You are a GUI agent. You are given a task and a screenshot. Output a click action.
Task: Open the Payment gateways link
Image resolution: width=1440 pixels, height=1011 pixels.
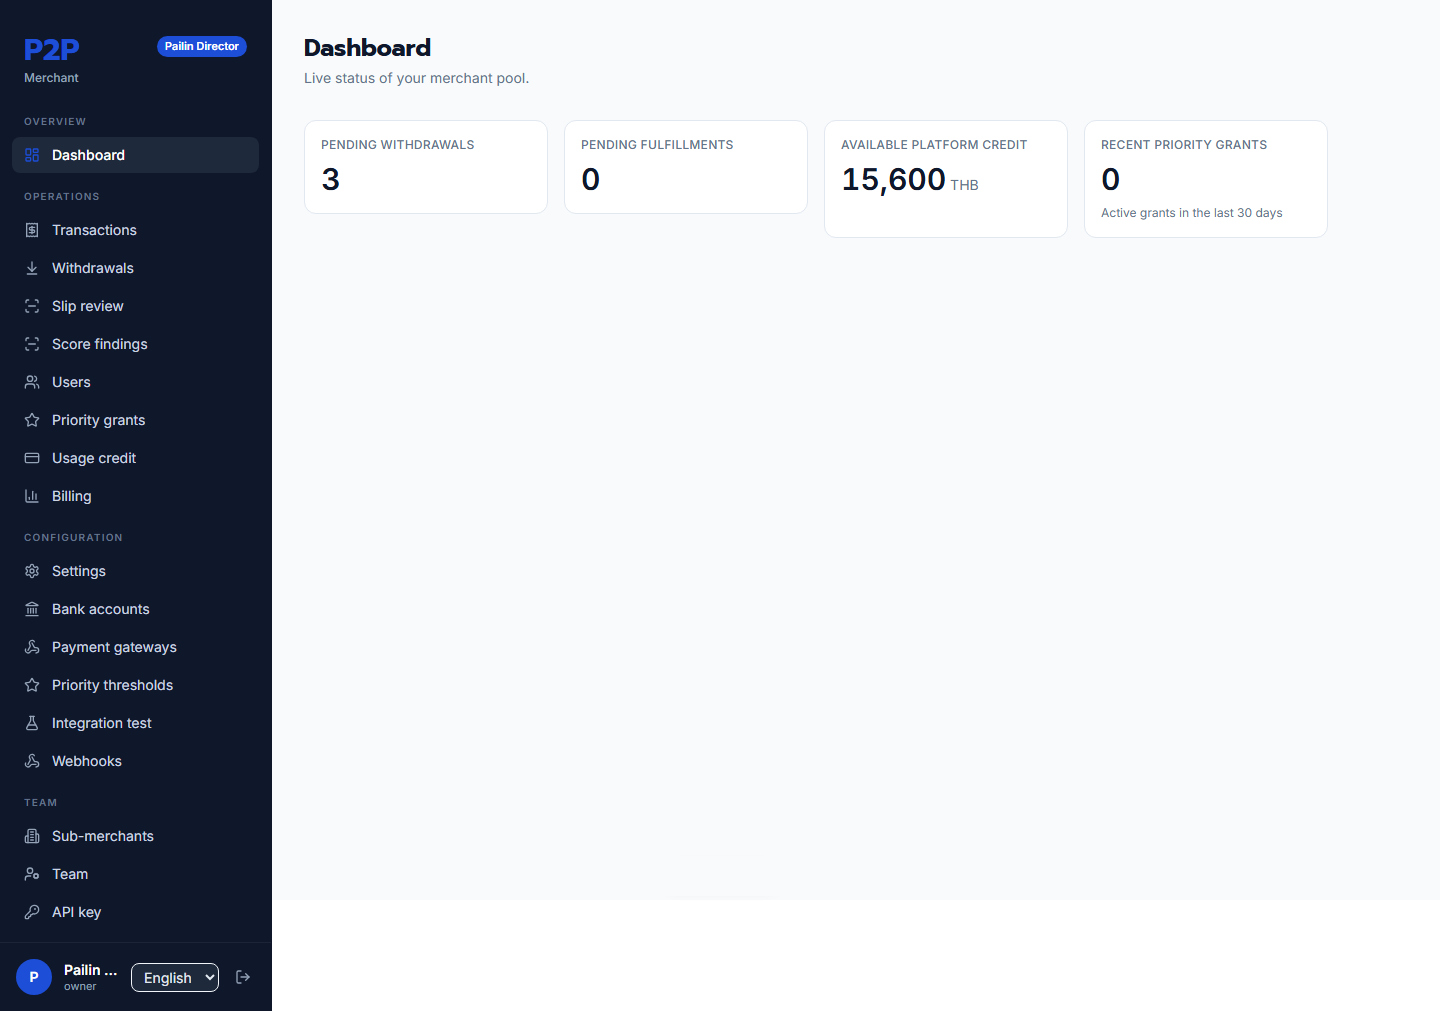135,647
